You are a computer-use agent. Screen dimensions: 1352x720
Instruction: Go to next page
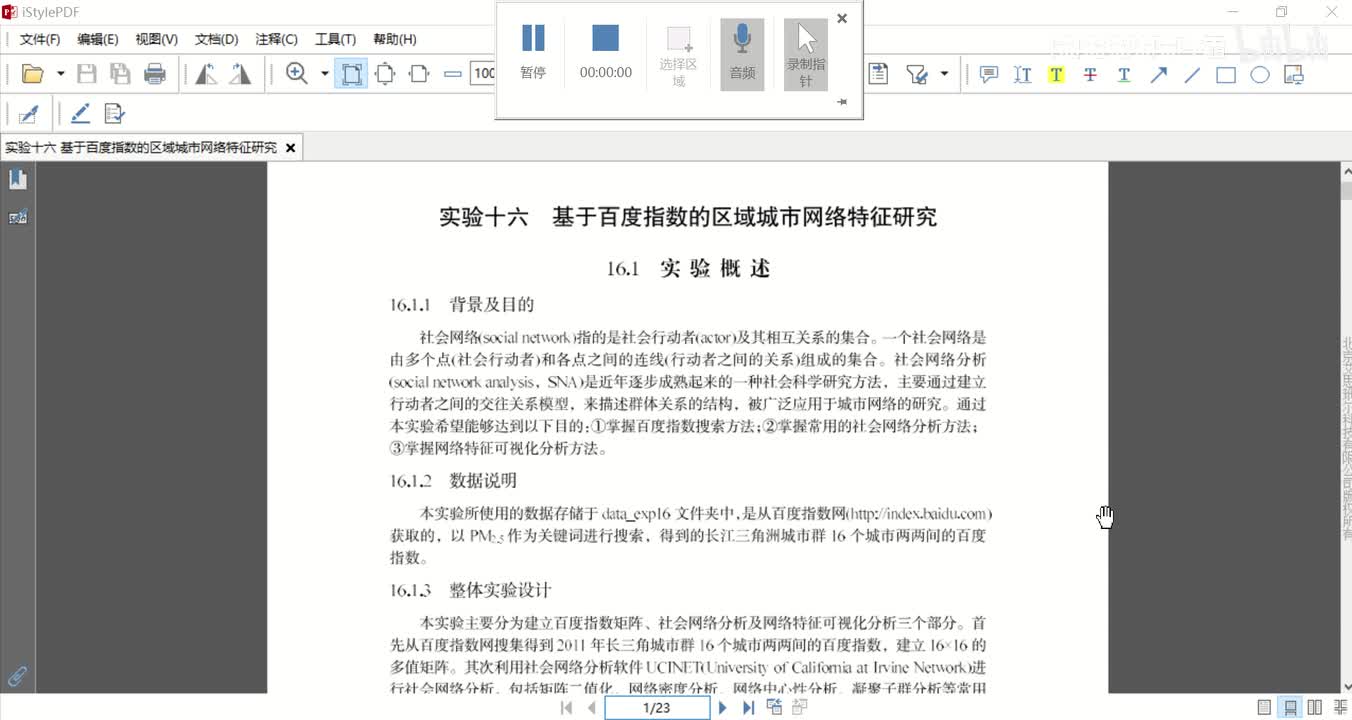pyautogui.click(x=722, y=707)
